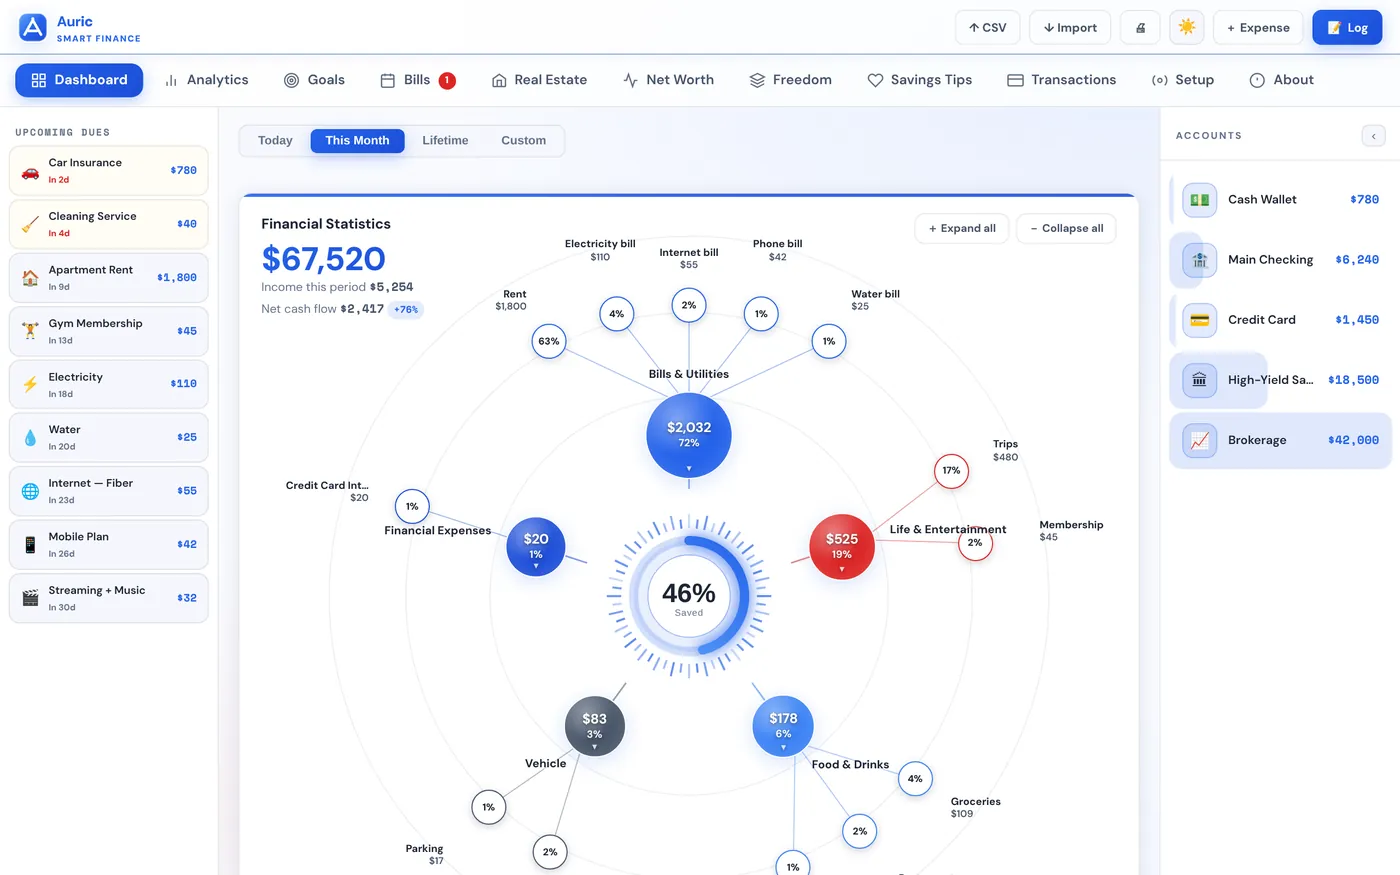Screen dimensions: 1400x875
Task: Expand the Vehicle $83 bubble
Action: pos(595,726)
